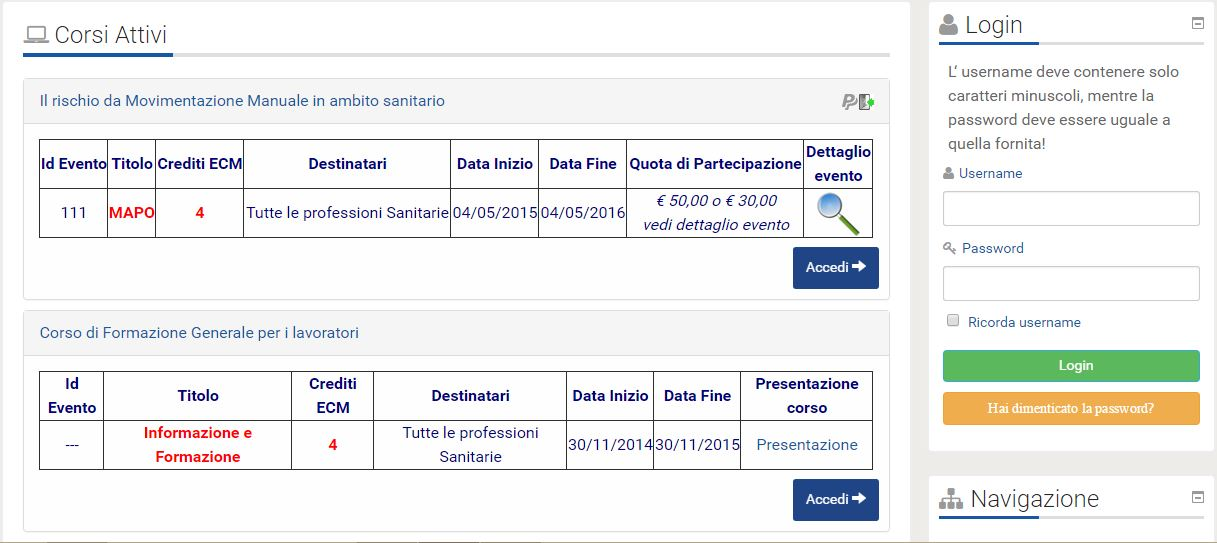1217x543 pixels.
Task: Click the PayPal enrollment icon
Action: [858, 101]
